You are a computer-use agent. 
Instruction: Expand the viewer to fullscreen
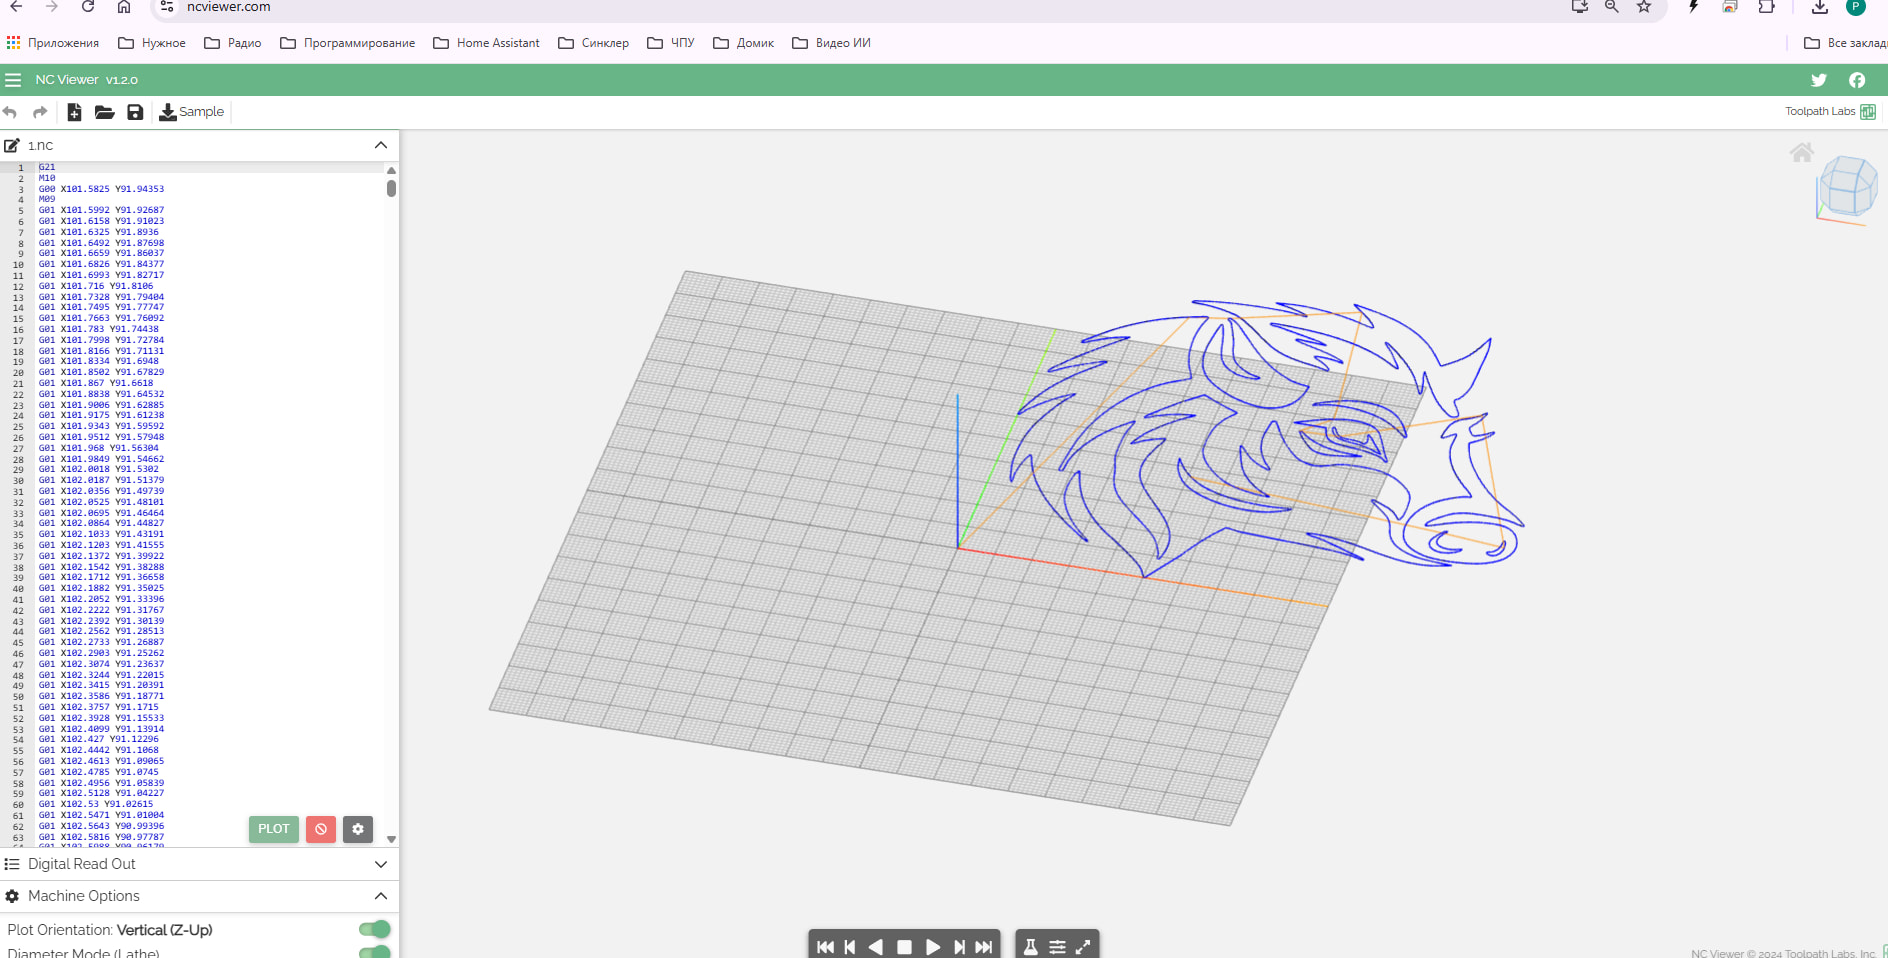point(1083,946)
